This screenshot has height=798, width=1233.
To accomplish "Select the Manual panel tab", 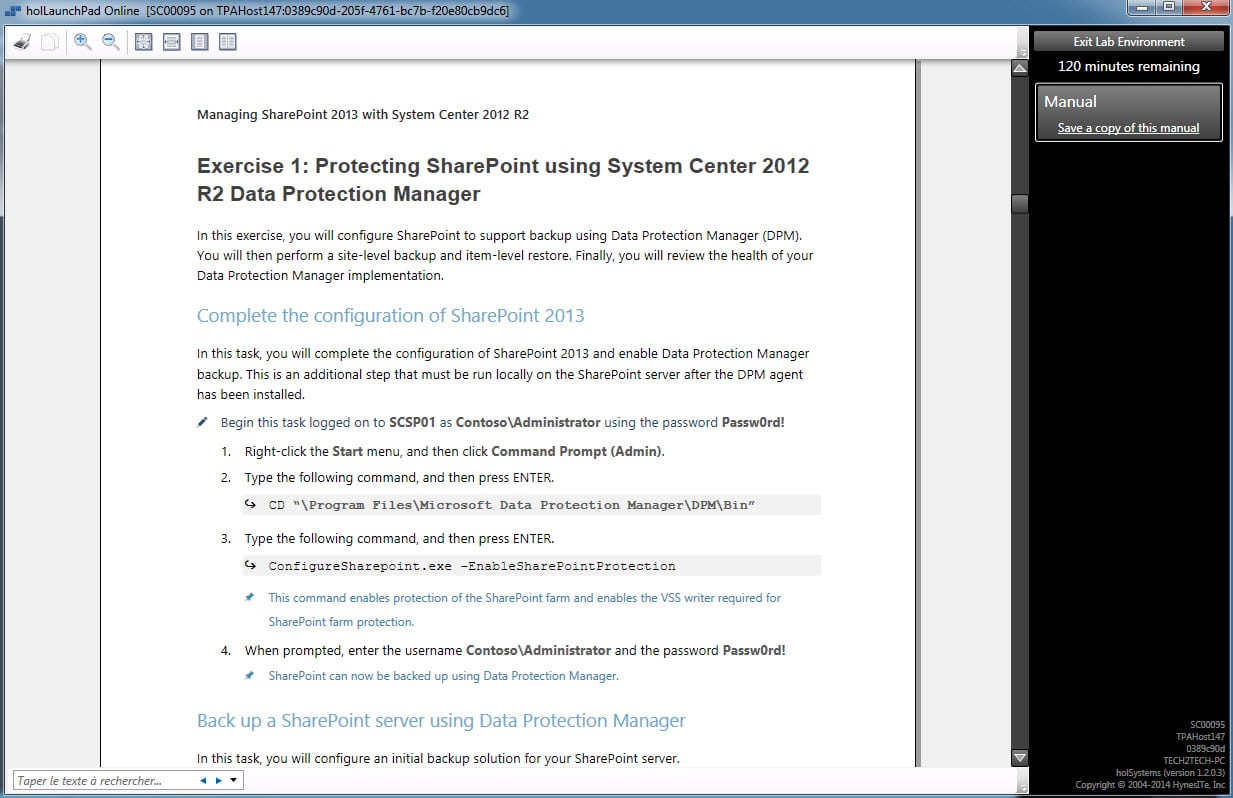I will click(1128, 112).
